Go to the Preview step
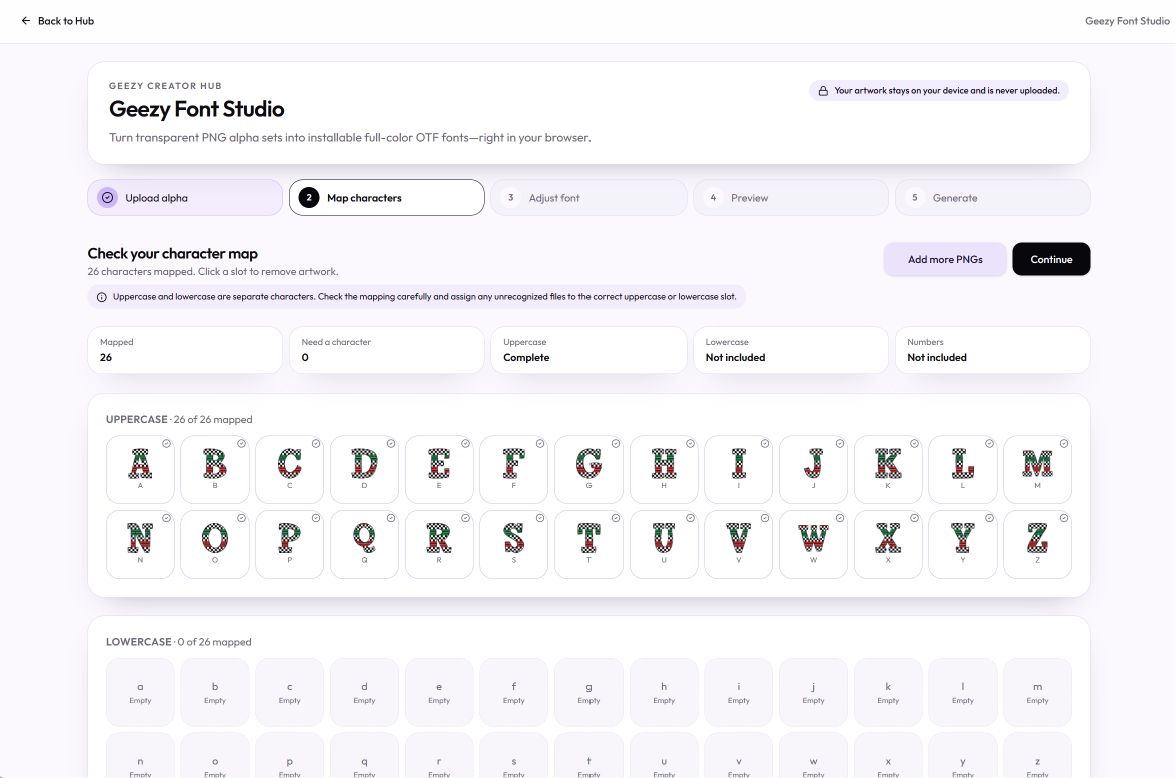 [x=790, y=198]
